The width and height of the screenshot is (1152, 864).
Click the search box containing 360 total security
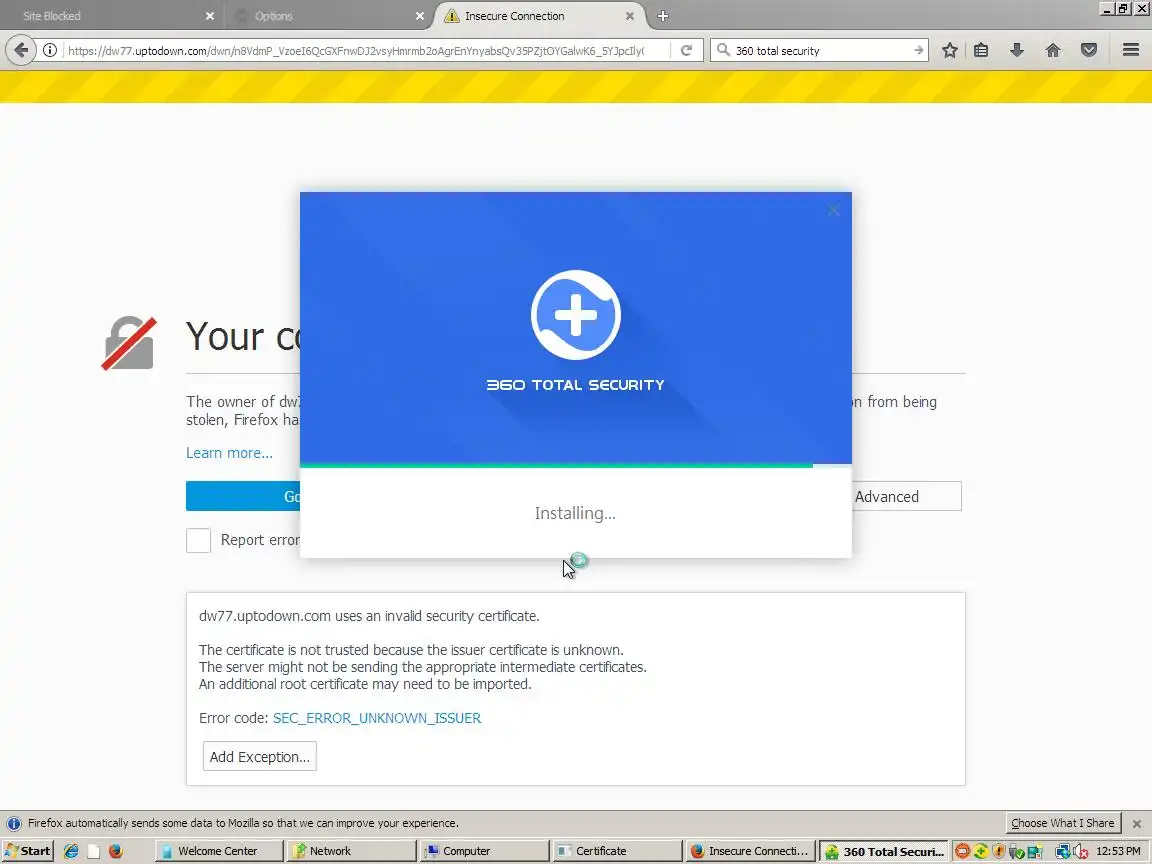[819, 50]
